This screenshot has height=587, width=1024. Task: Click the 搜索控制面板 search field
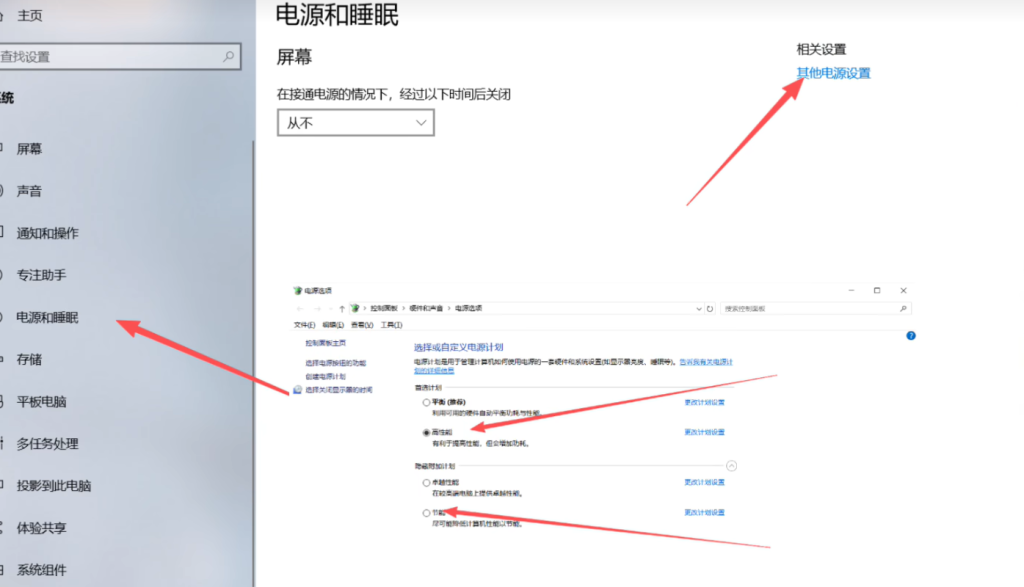810,308
